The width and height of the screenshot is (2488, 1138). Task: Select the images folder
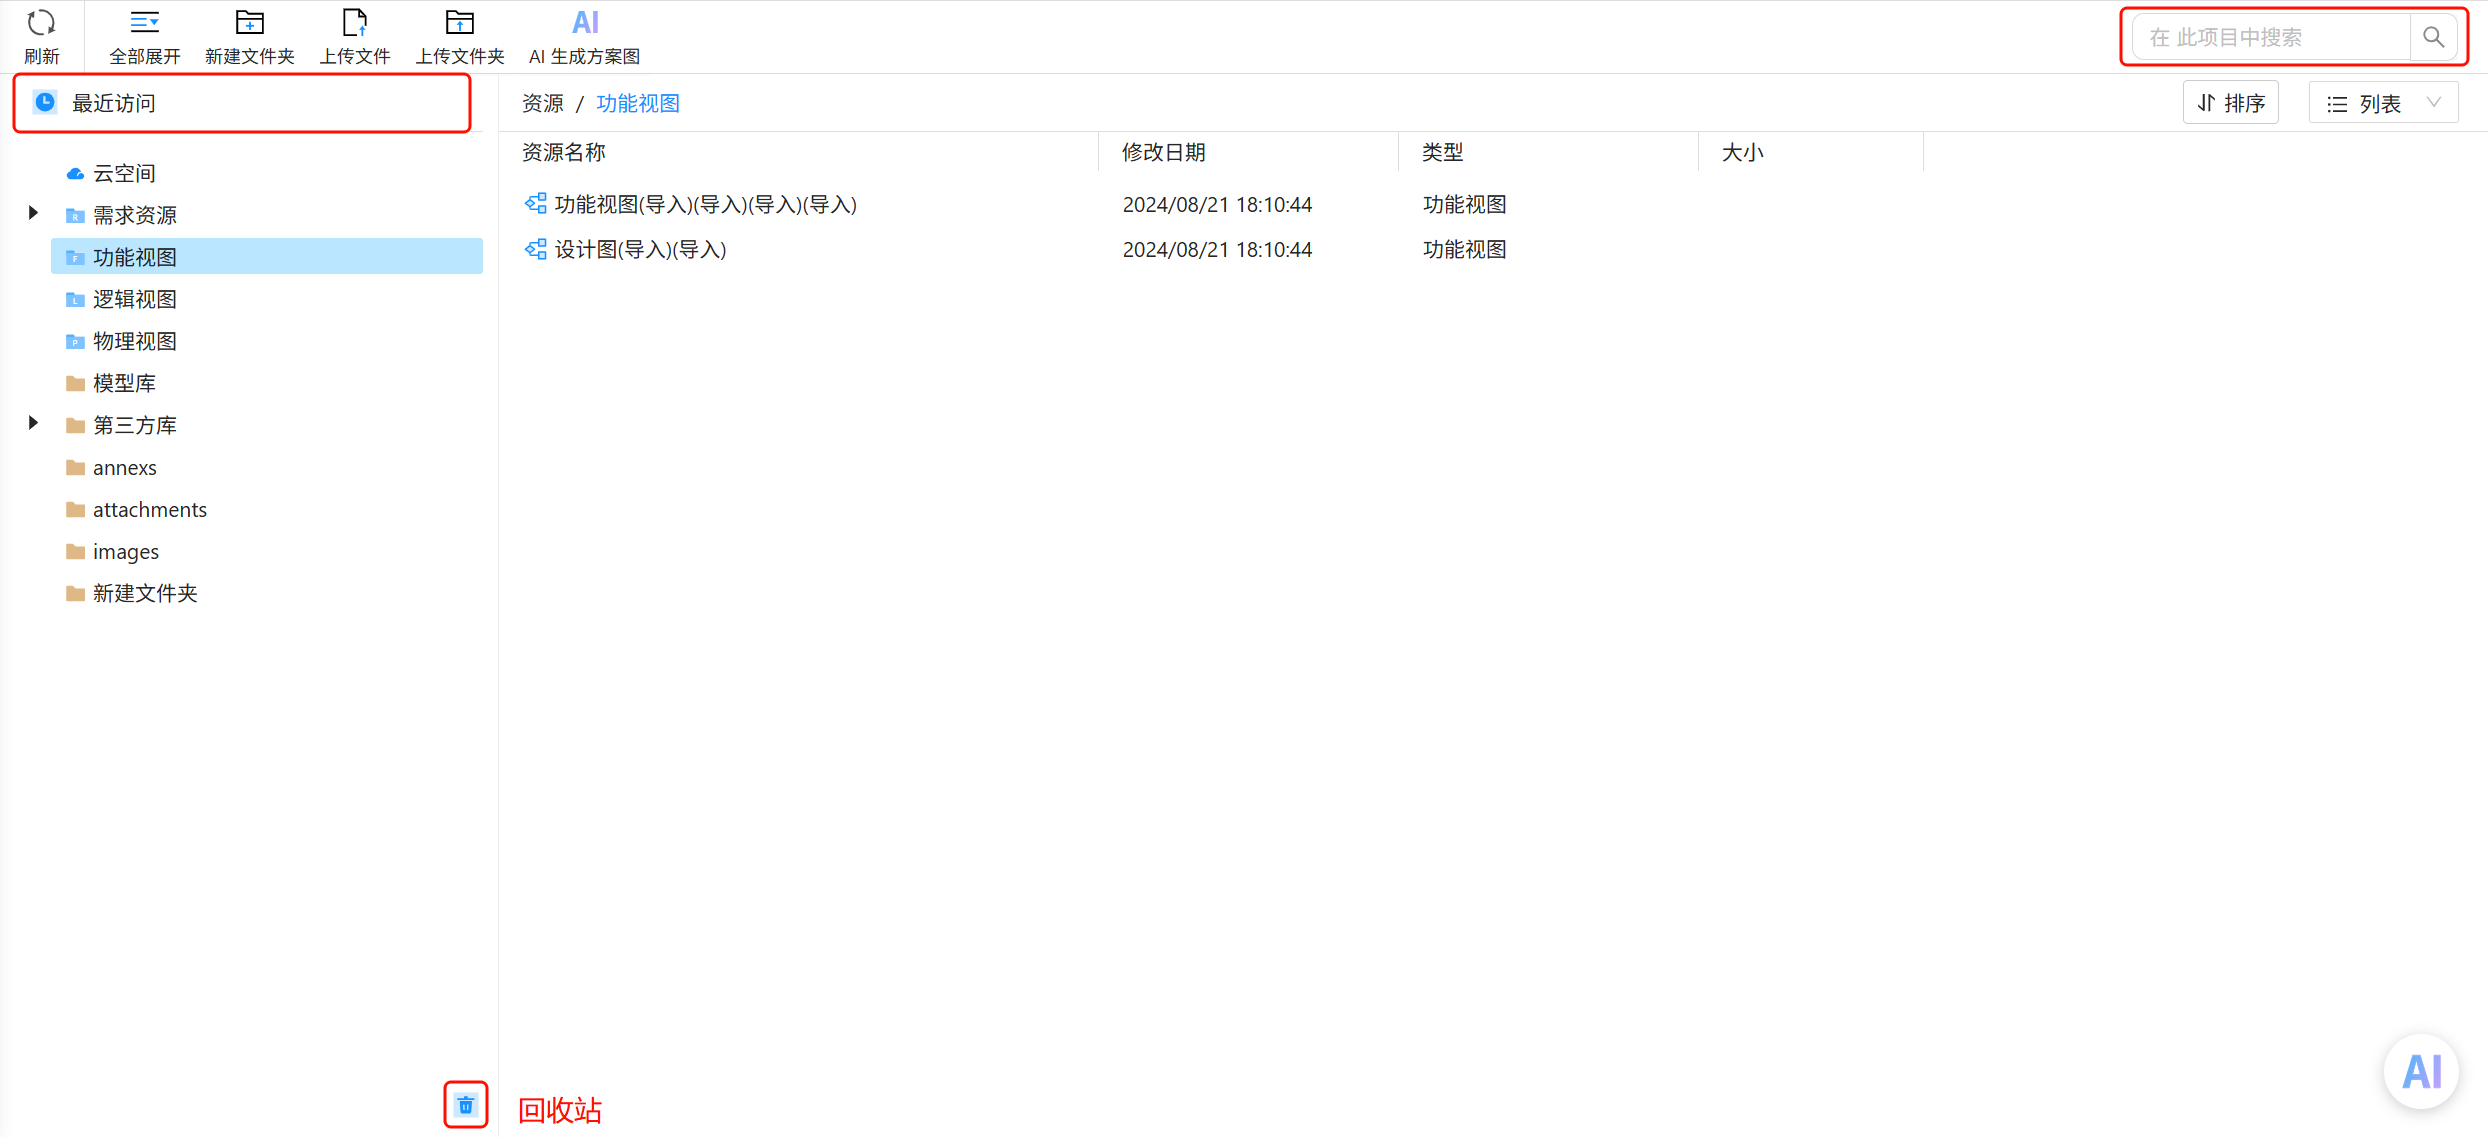(x=126, y=552)
